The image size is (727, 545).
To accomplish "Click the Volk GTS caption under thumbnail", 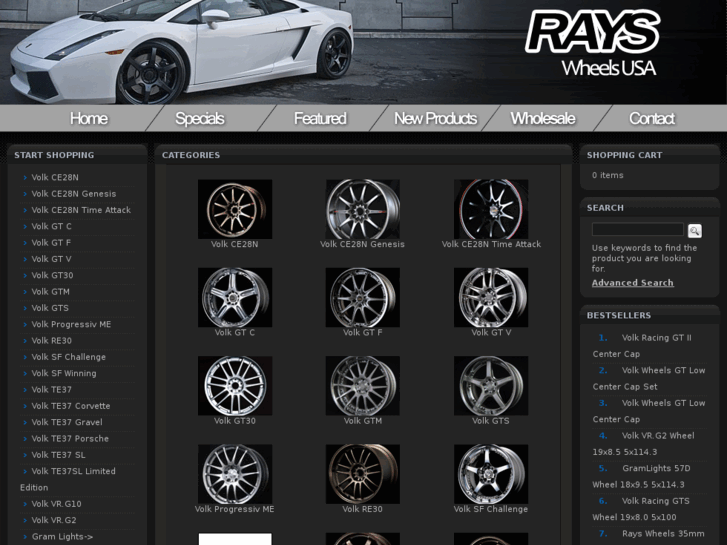I will [x=491, y=421].
